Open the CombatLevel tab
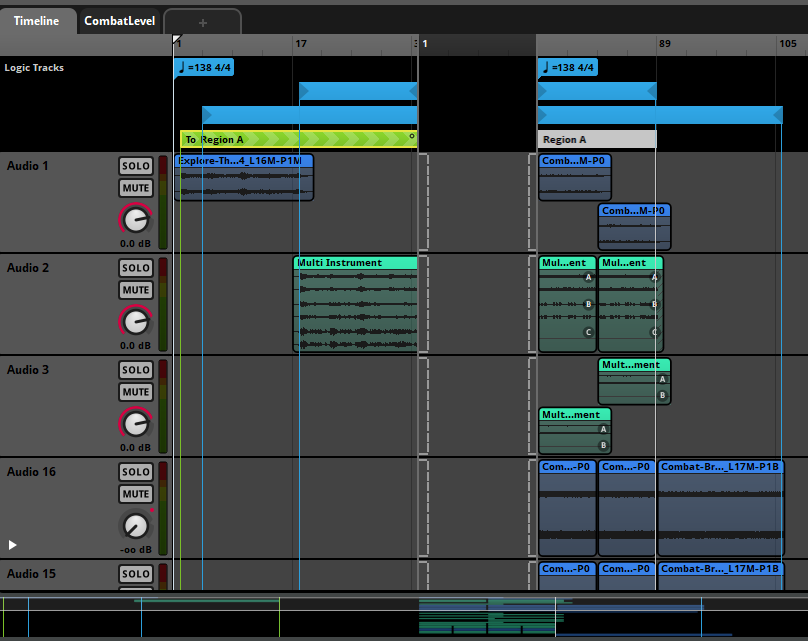The image size is (808, 641). (x=120, y=21)
